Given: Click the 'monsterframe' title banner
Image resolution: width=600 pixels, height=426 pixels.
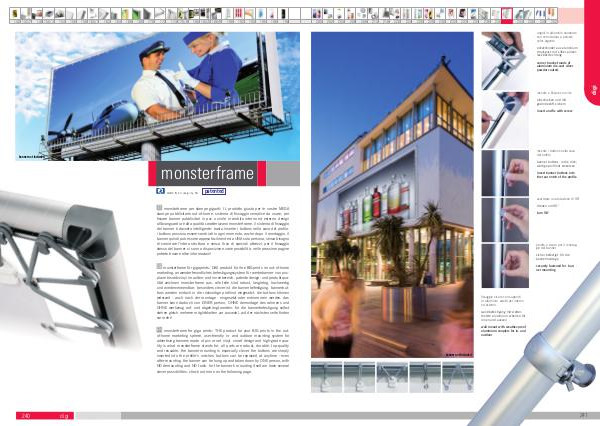Looking at the screenshot, I should 207,173.
